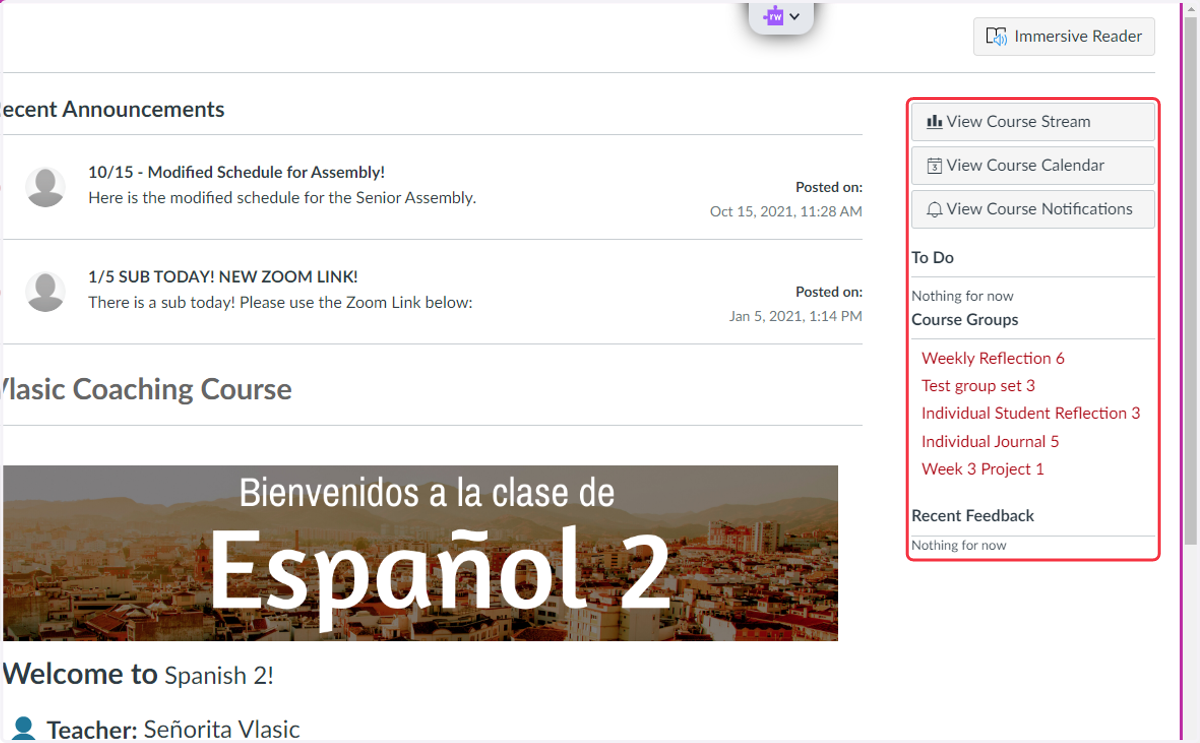
Task: Click 'Here is the modified schedule' summary text
Action: pyautogui.click(x=282, y=198)
